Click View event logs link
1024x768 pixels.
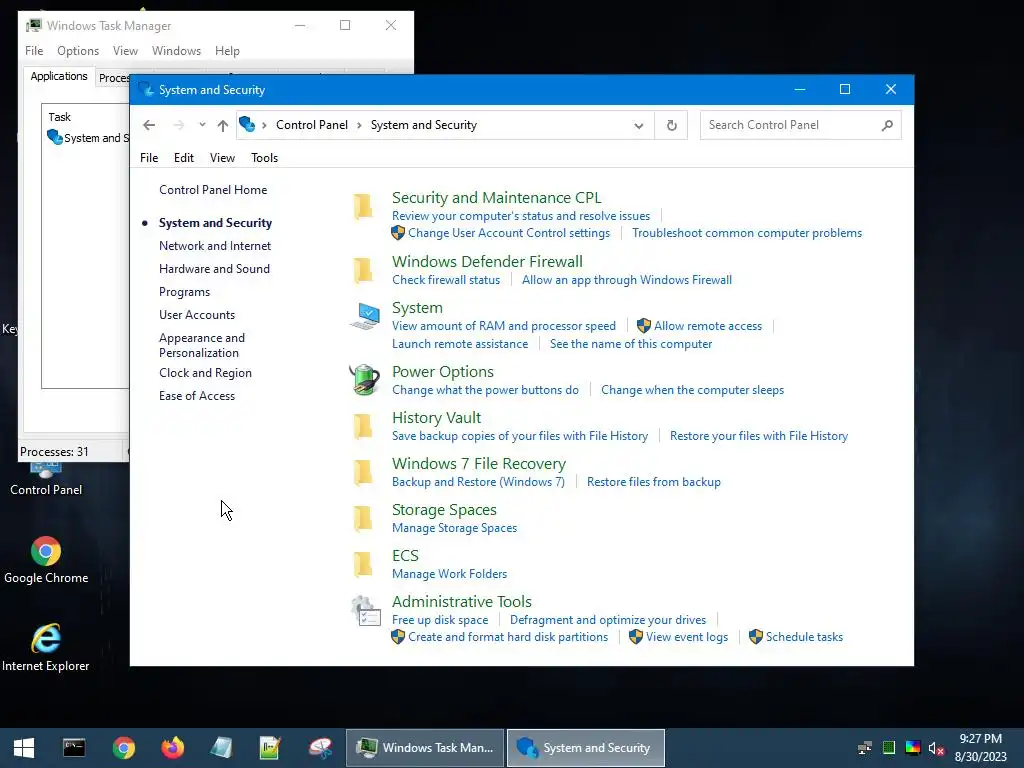pyautogui.click(x=687, y=637)
